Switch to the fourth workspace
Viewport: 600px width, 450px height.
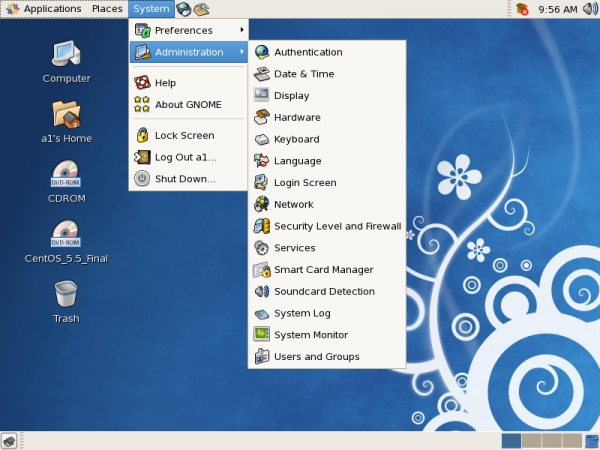tap(572, 441)
